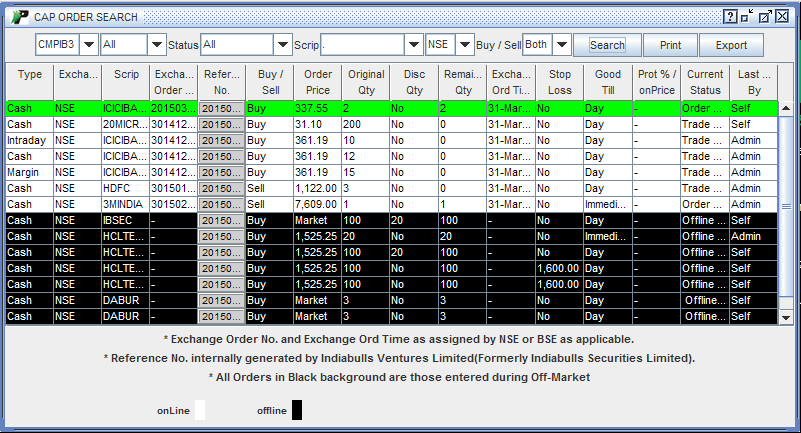Click the offline legend label
Image resolution: width=801 pixels, height=433 pixels.
272,411
